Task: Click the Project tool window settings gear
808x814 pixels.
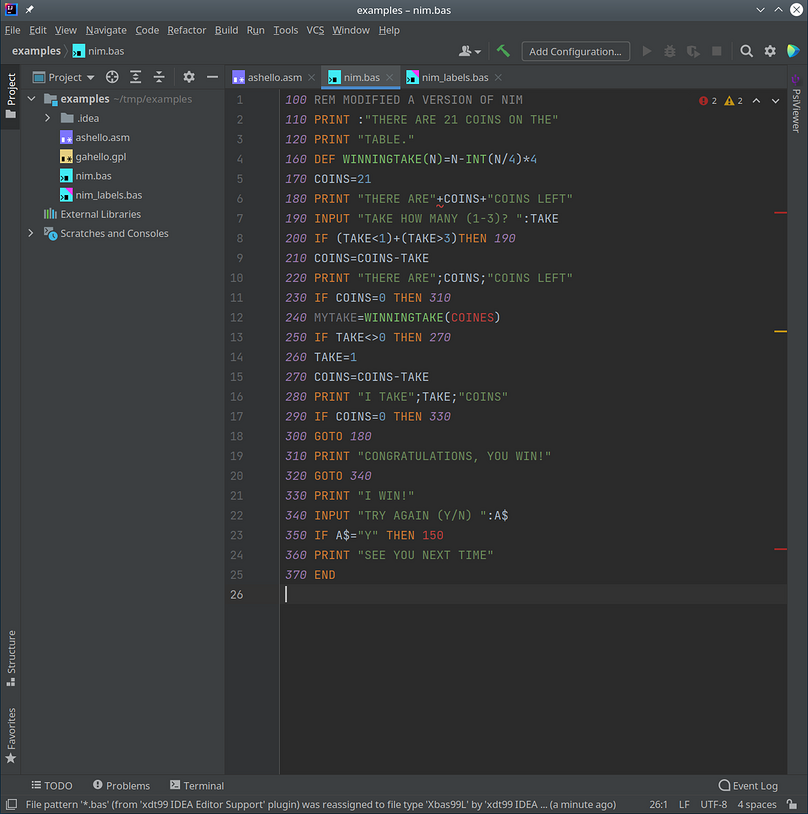Action: [x=187, y=77]
